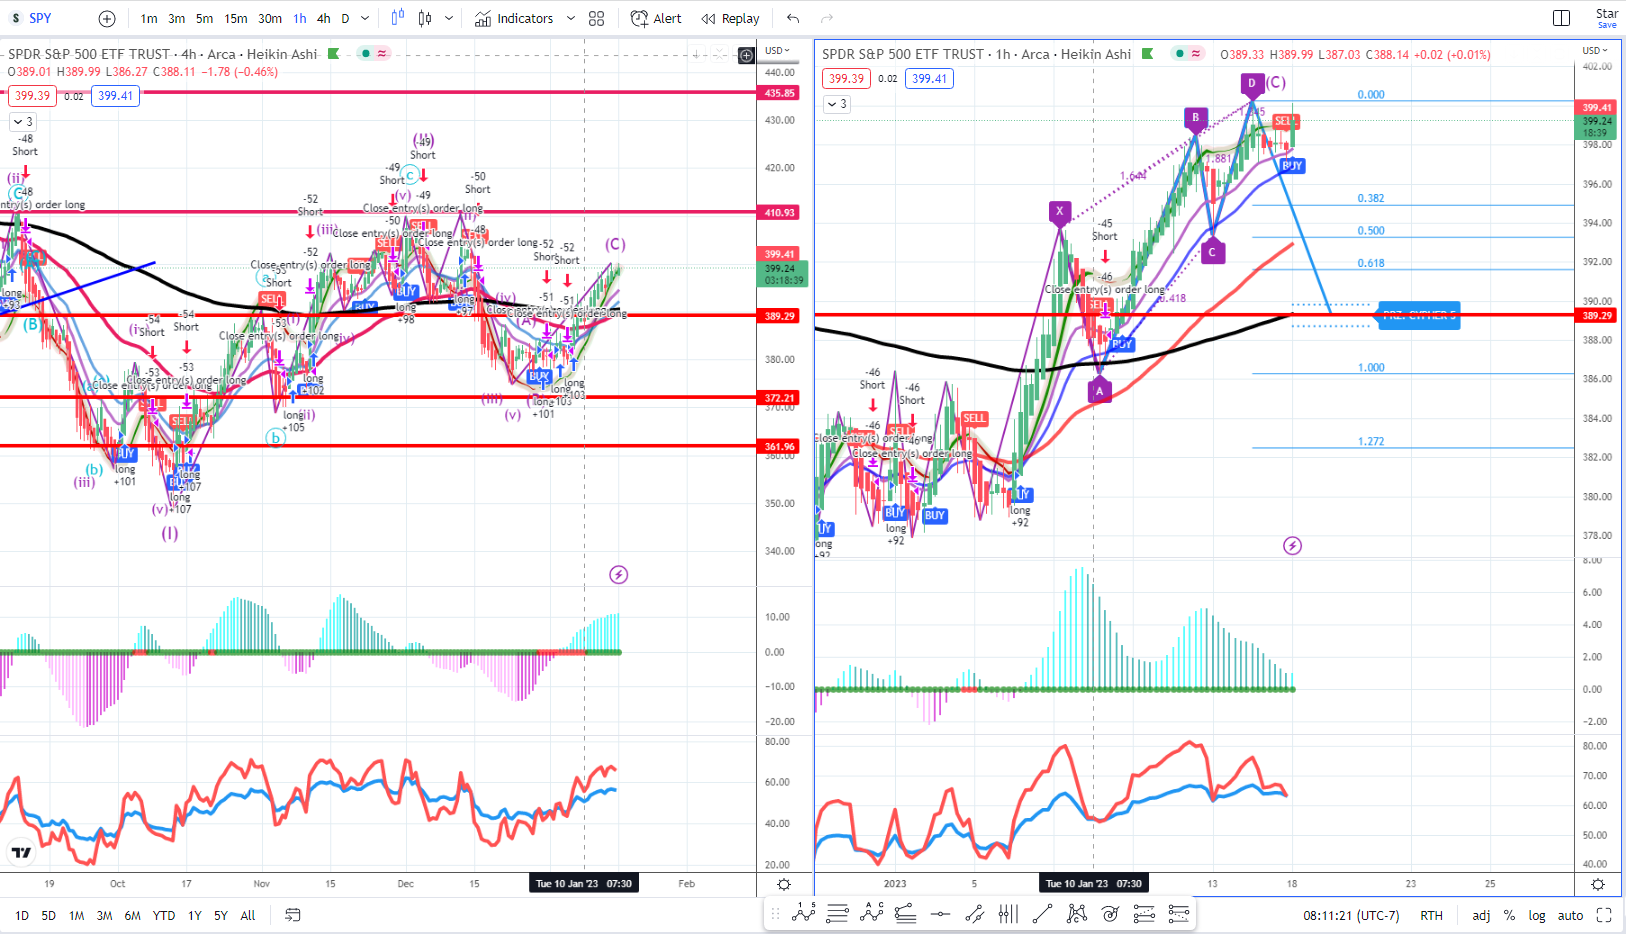Screen dimensions: 1626x934
Task: Switch to the 4h timeframe
Action: point(324,18)
